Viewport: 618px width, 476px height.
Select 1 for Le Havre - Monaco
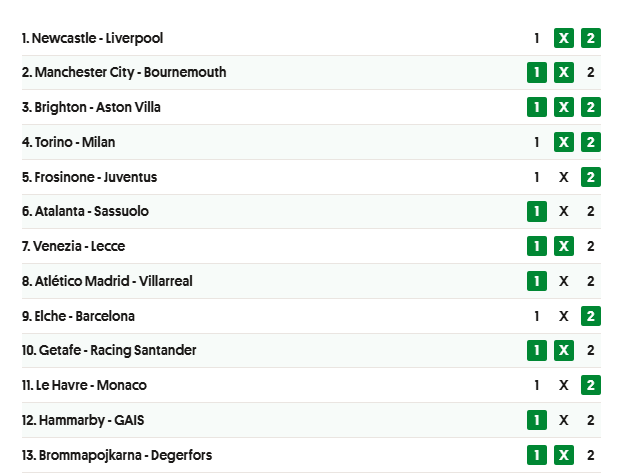(536, 385)
